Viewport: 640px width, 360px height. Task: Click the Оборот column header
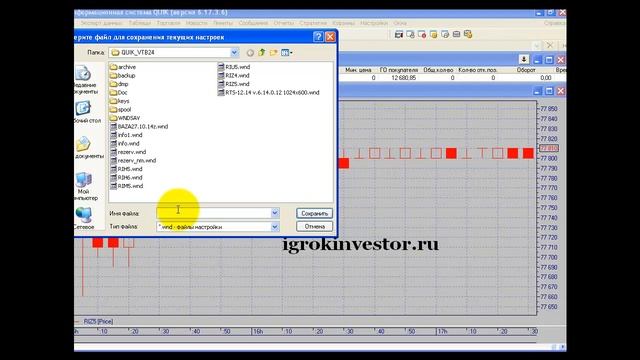(x=526, y=70)
